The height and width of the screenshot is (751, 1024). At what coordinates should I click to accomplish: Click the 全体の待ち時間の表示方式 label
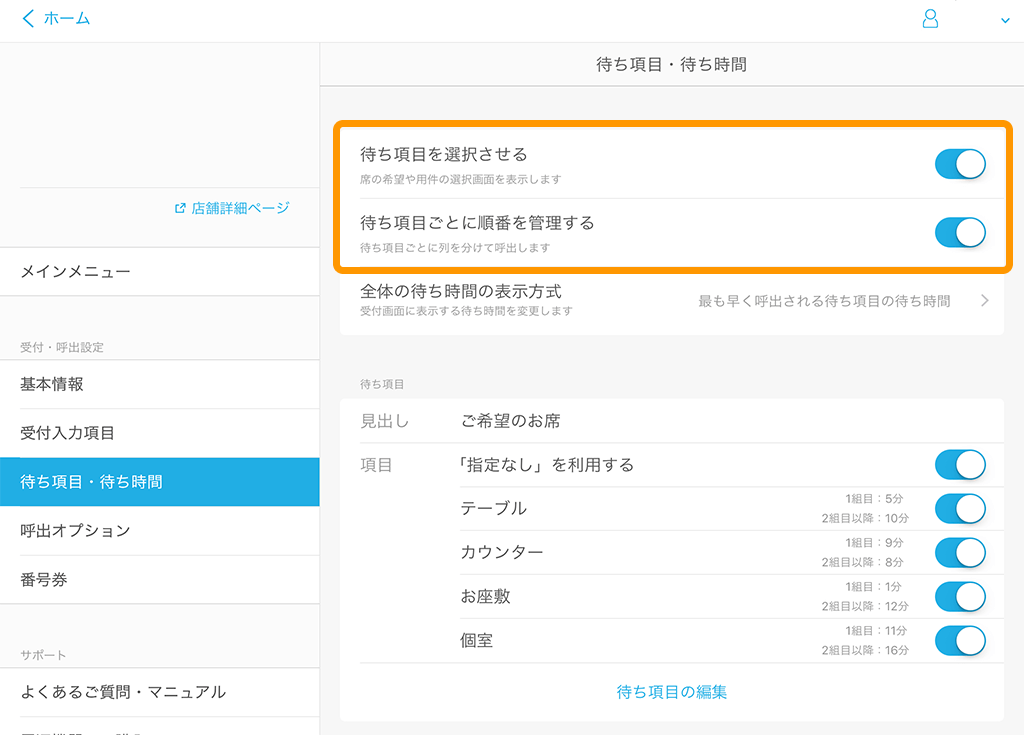pyautogui.click(x=460, y=291)
